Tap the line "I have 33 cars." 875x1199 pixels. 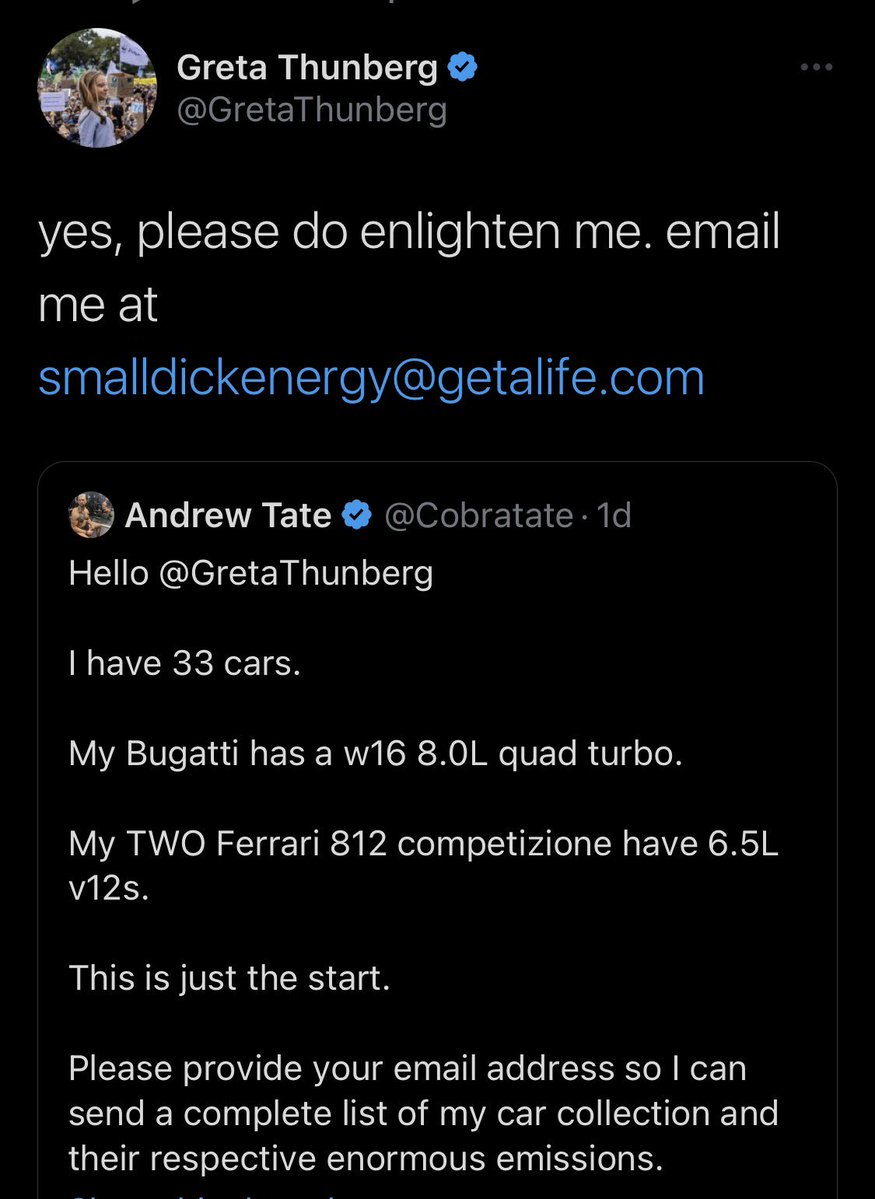(x=184, y=663)
